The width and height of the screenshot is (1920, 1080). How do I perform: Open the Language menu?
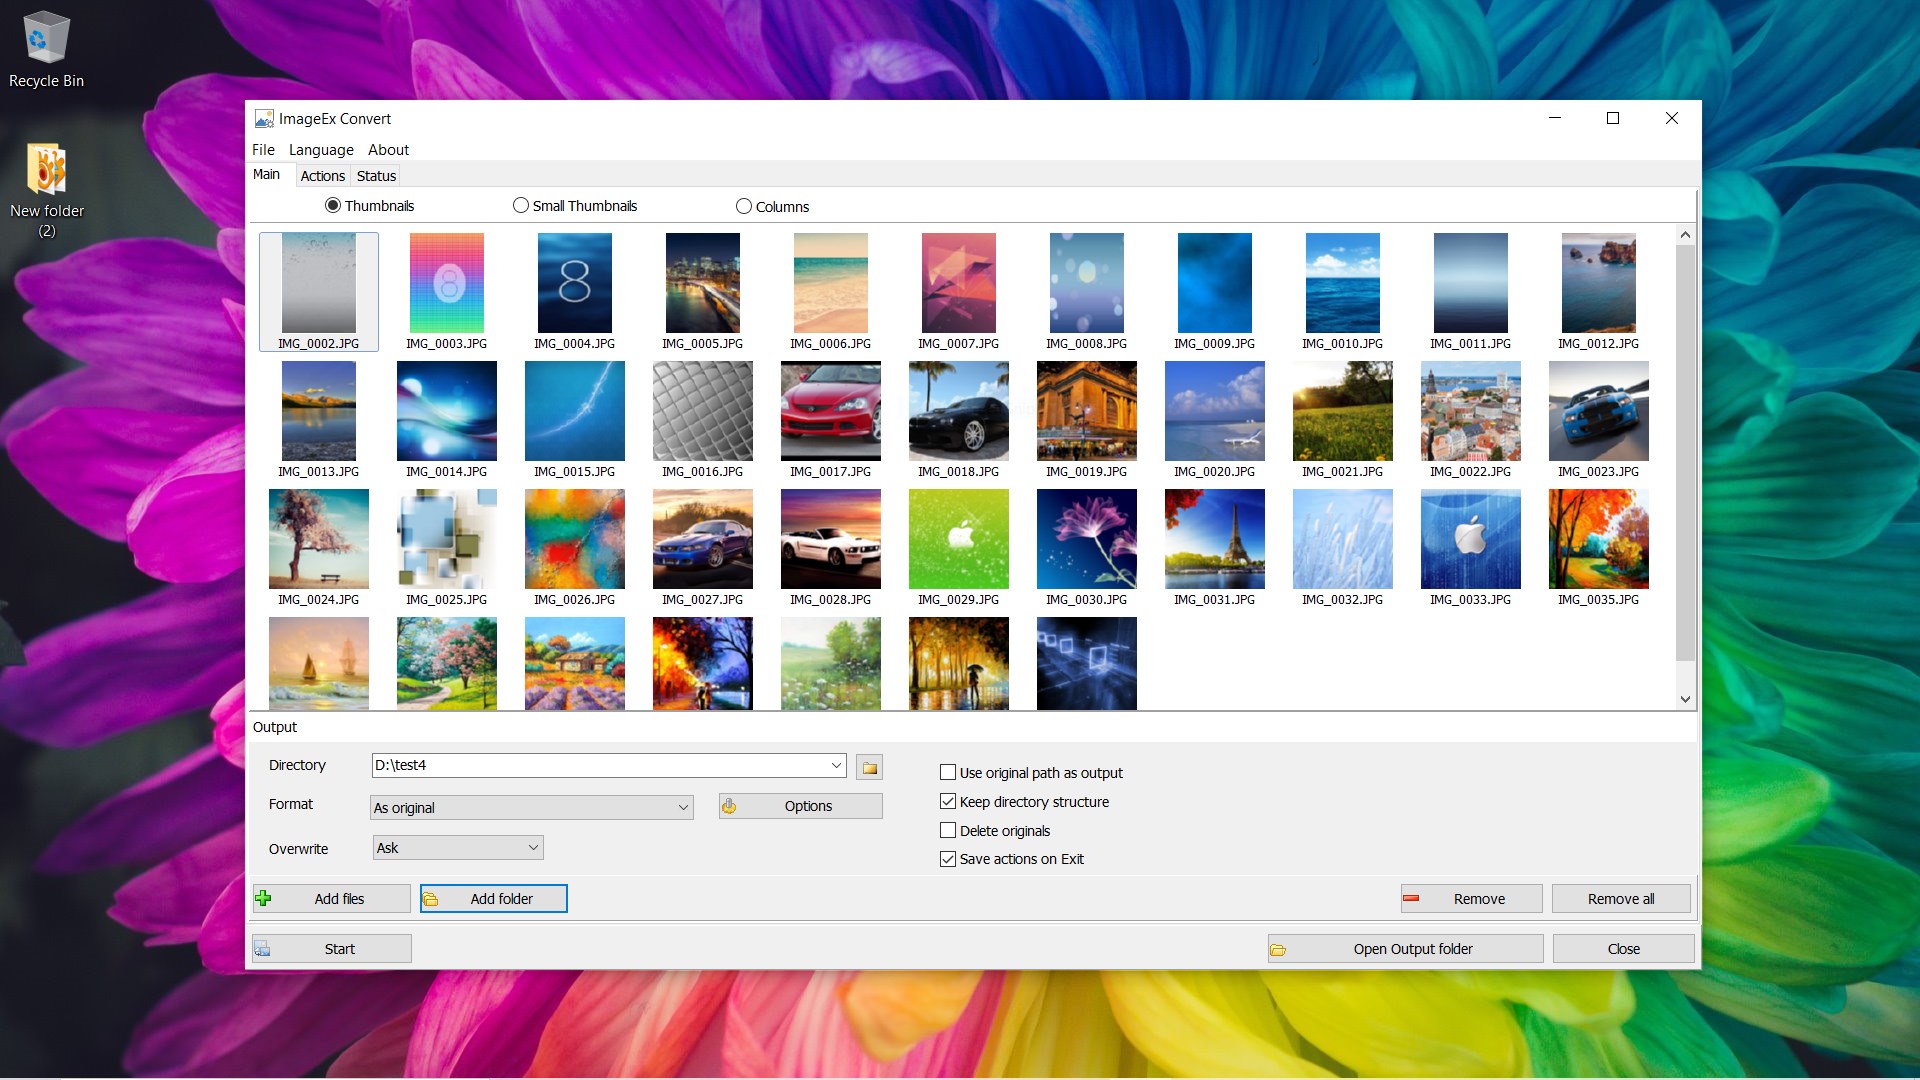click(x=321, y=150)
